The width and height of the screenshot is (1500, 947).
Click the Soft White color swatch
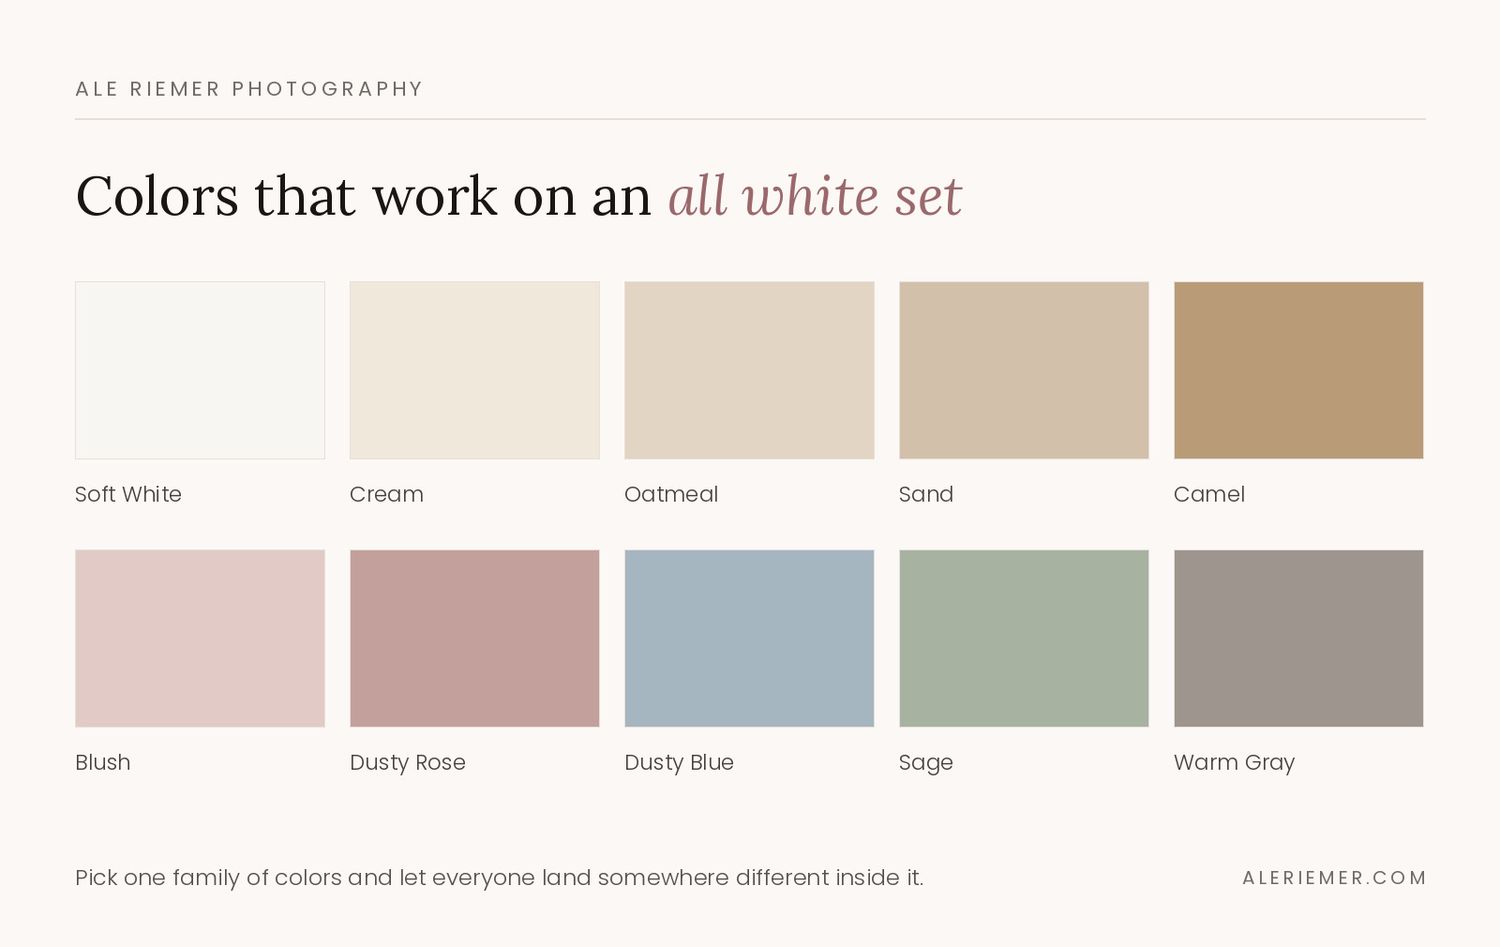pyautogui.click(x=200, y=370)
